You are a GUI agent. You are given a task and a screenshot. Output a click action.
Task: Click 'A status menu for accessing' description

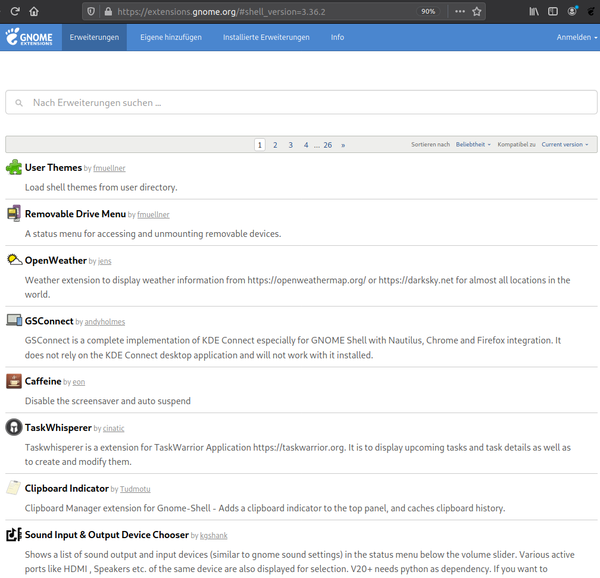153,233
